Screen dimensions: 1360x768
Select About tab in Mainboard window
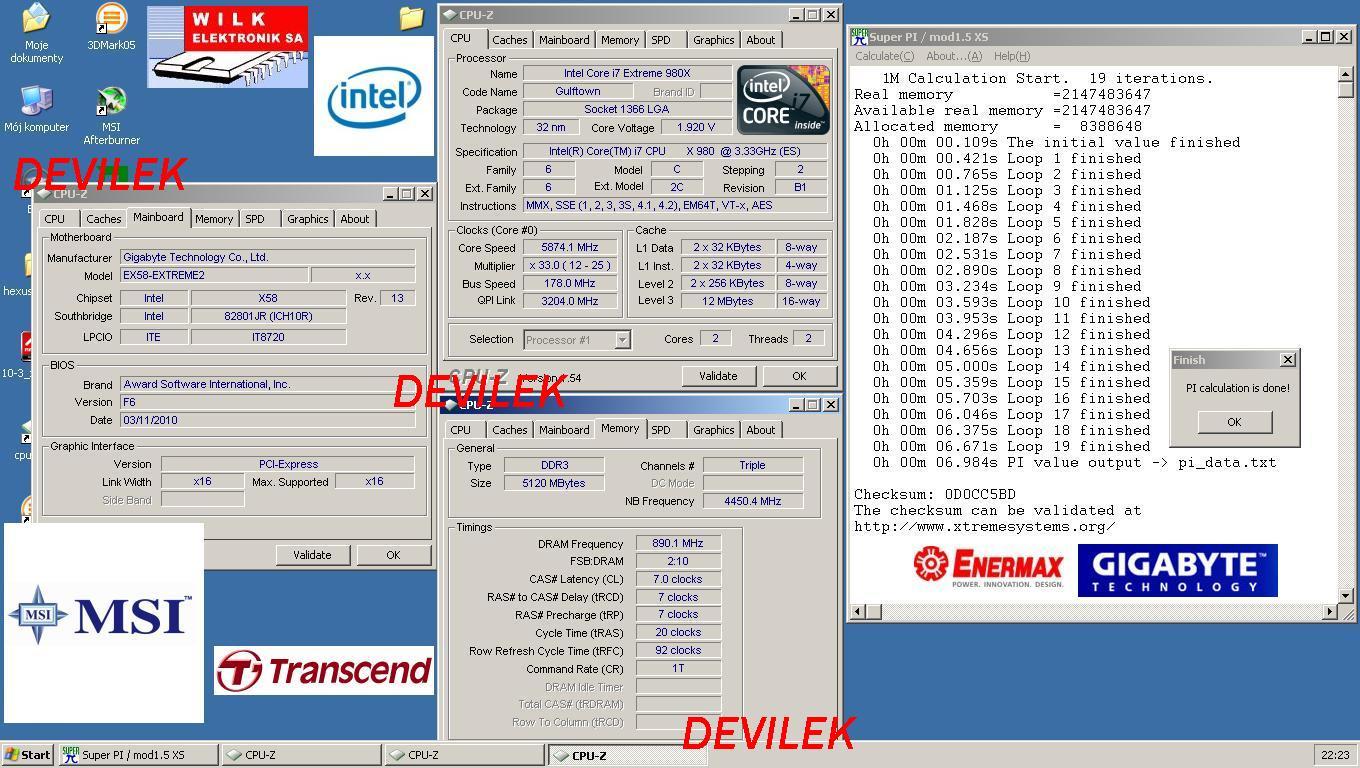coord(354,219)
